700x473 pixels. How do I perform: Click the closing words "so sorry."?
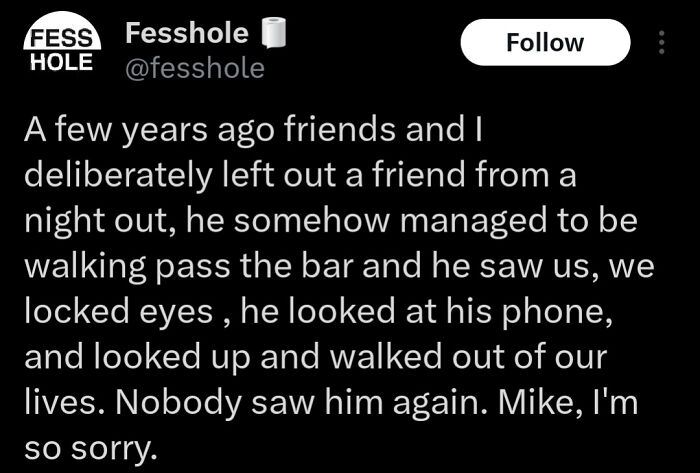coord(90,445)
